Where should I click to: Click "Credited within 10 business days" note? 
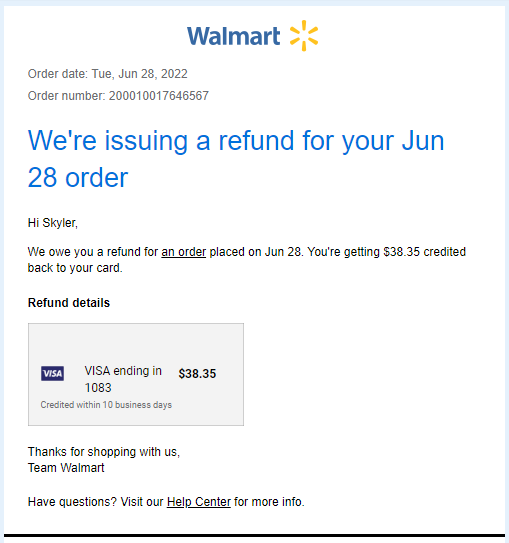106,405
